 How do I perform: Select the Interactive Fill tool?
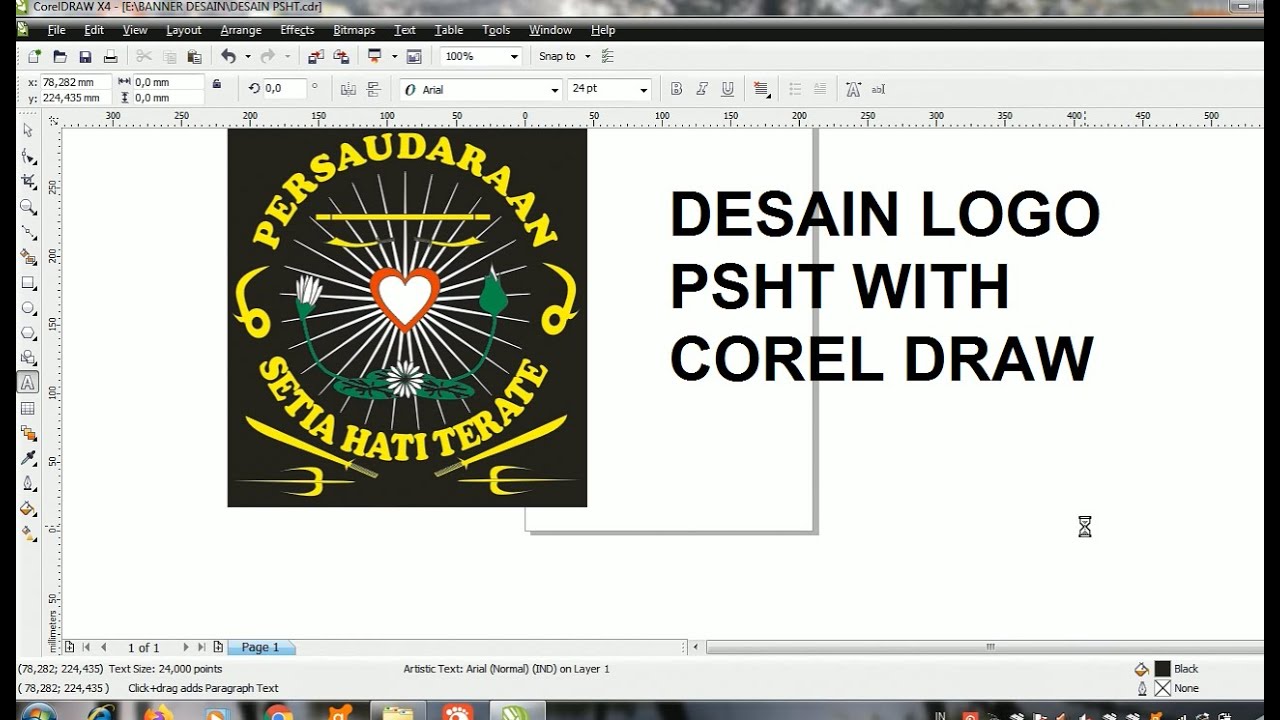tap(28, 534)
